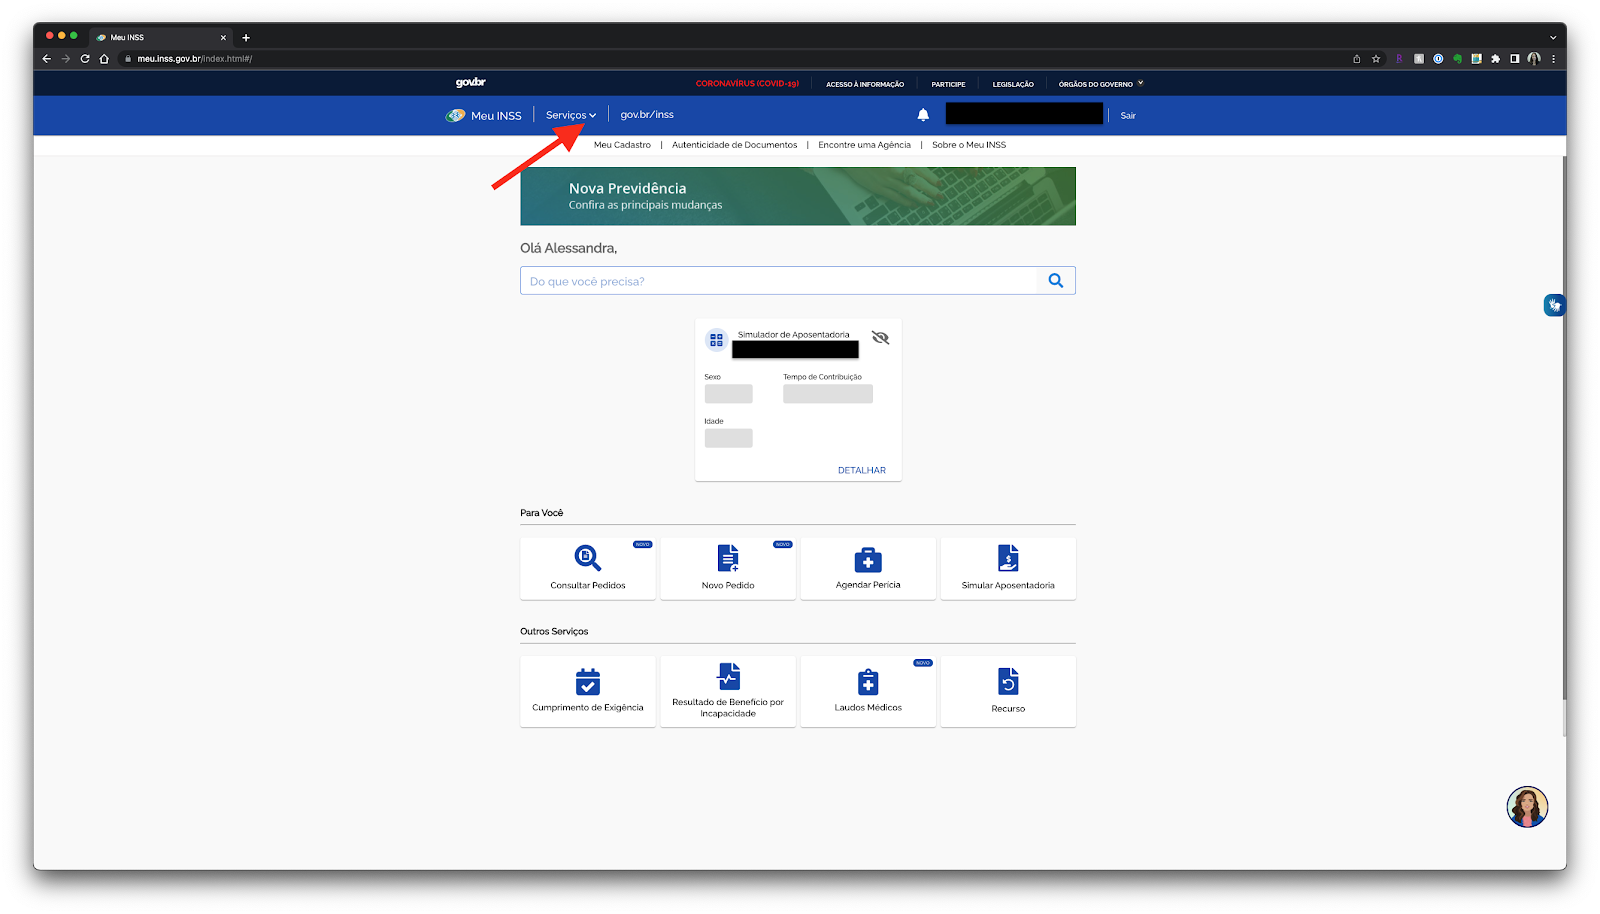
Task: Open Encontre uma Agência menu item
Action: (864, 145)
